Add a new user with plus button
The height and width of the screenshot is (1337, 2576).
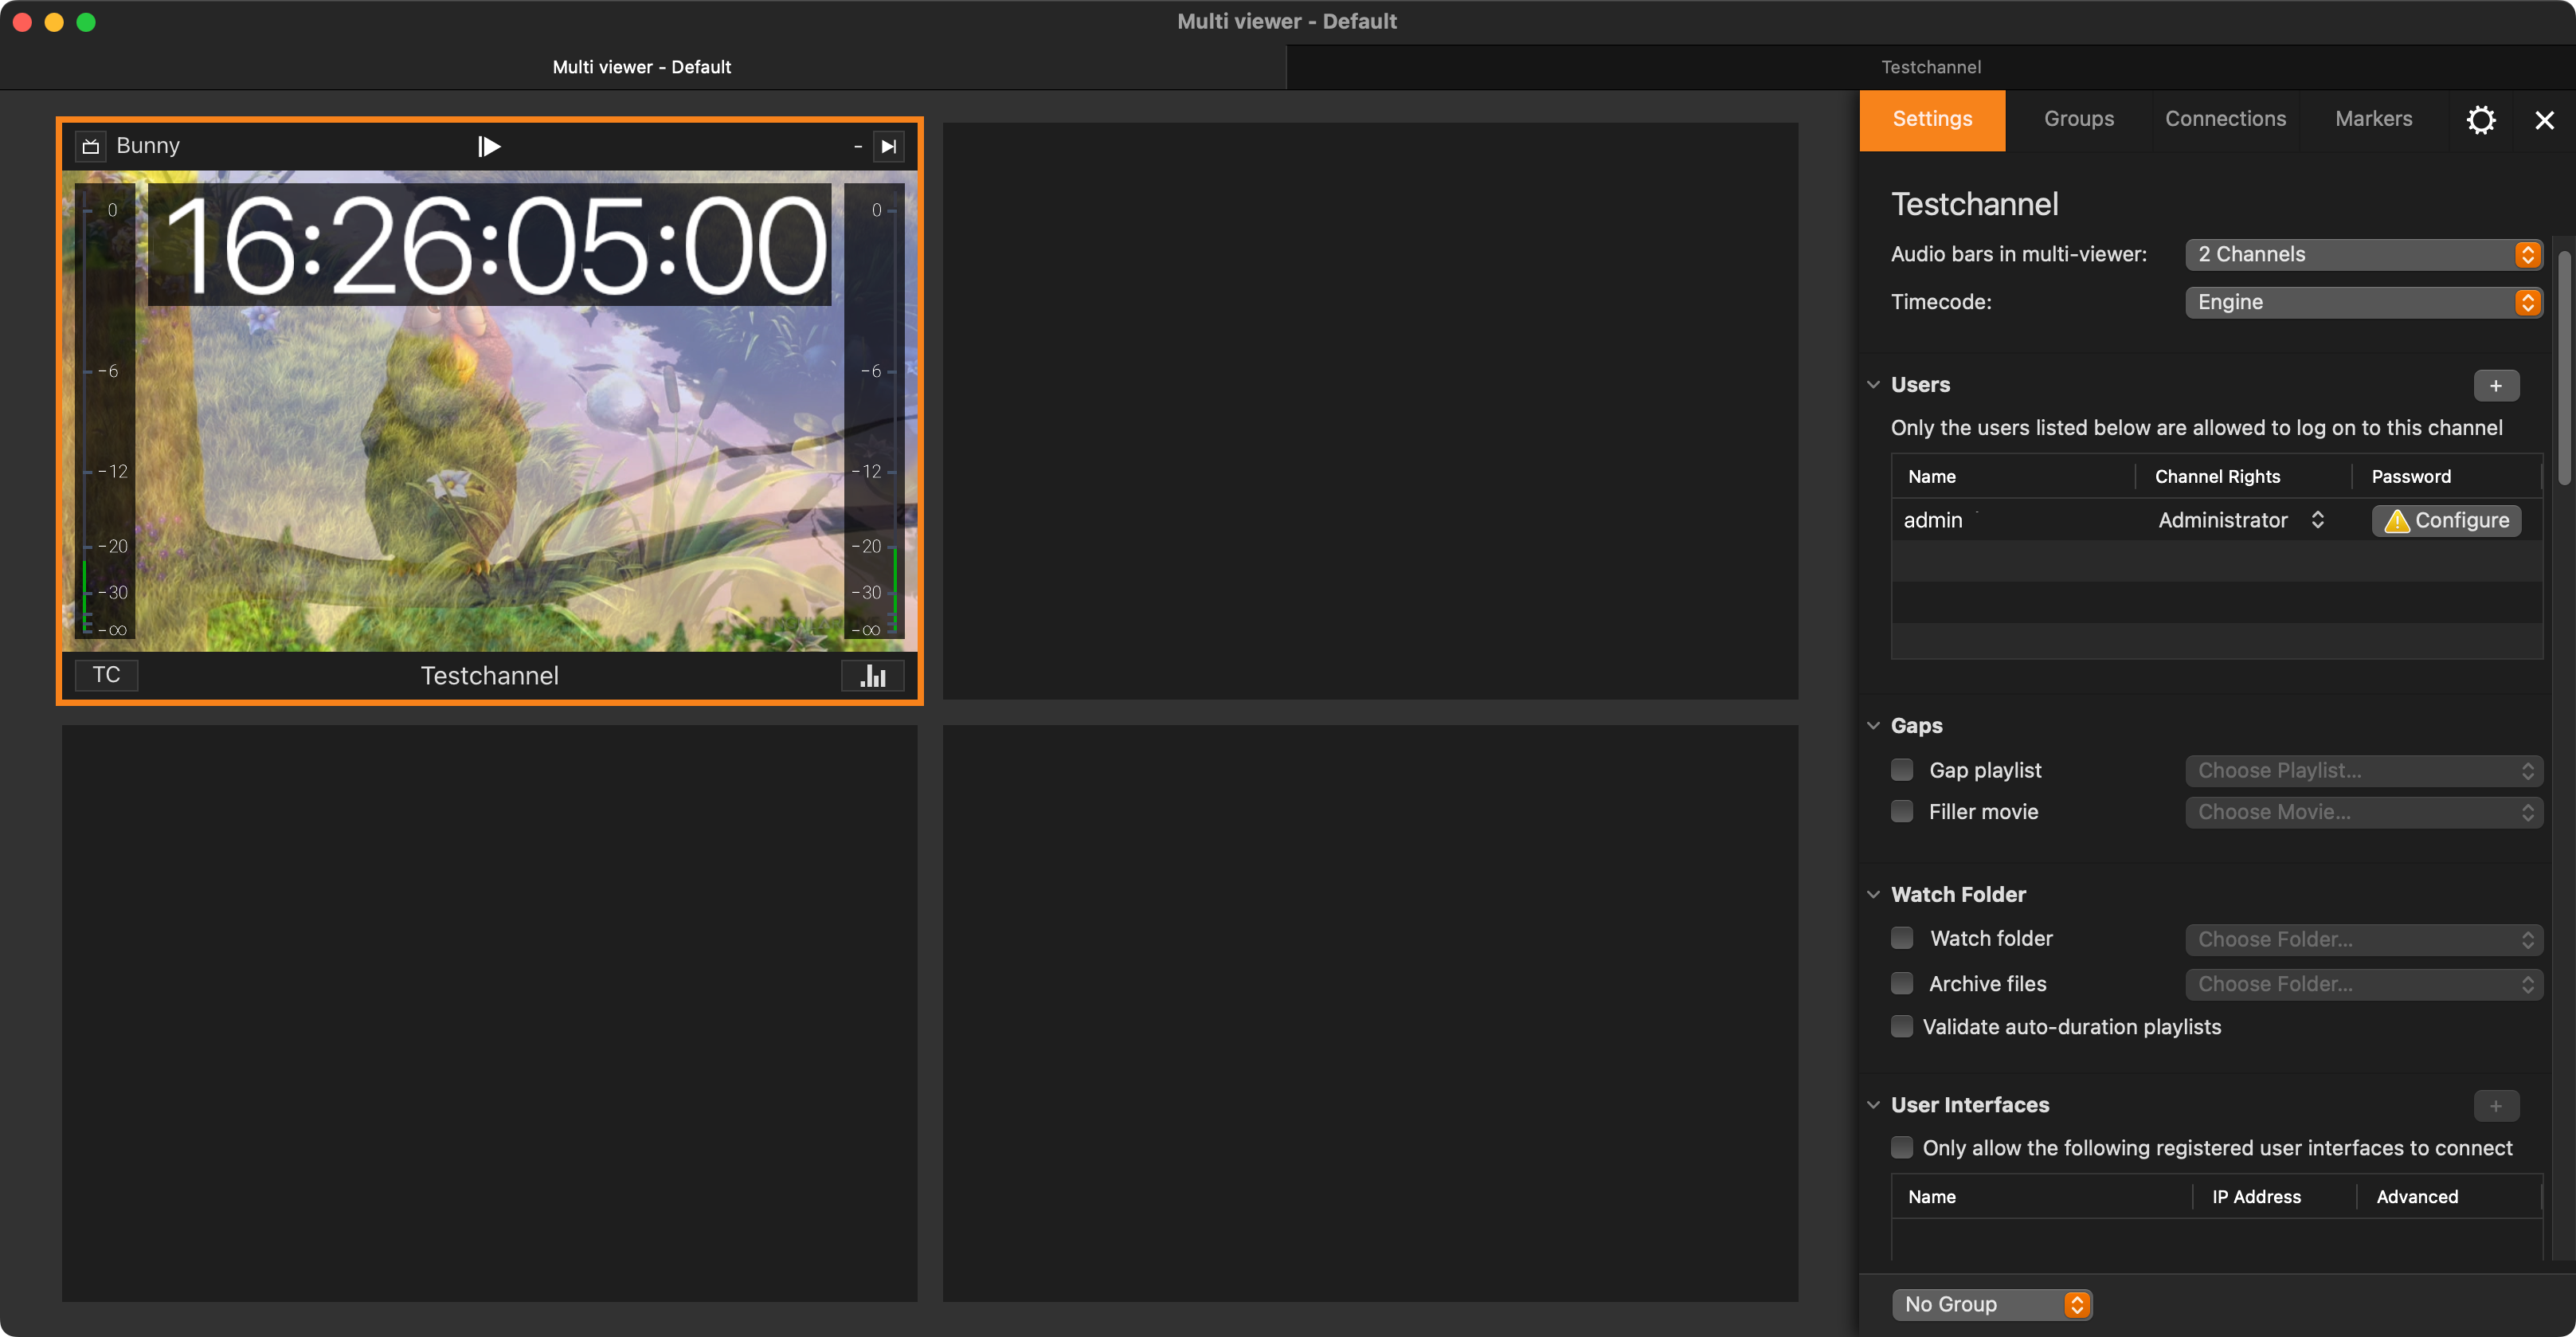pos(2496,386)
